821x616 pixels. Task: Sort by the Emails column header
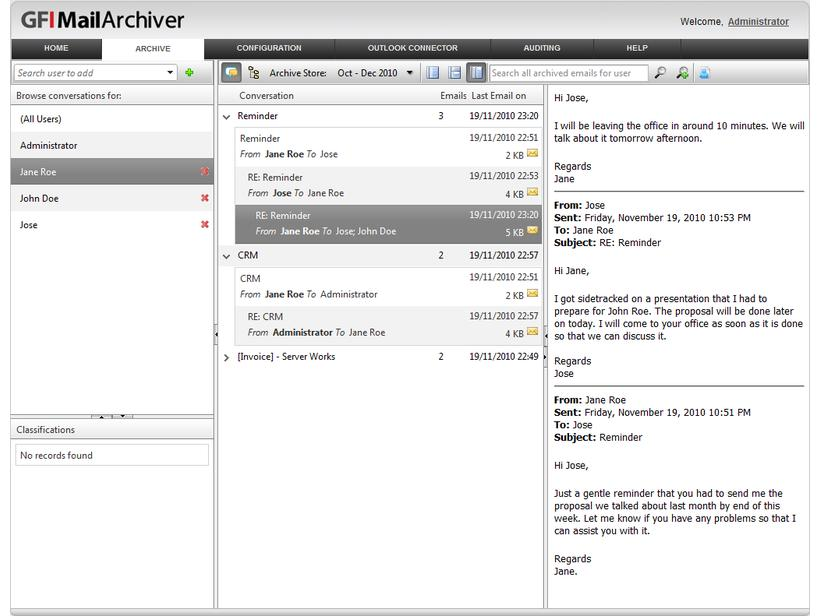(453, 95)
